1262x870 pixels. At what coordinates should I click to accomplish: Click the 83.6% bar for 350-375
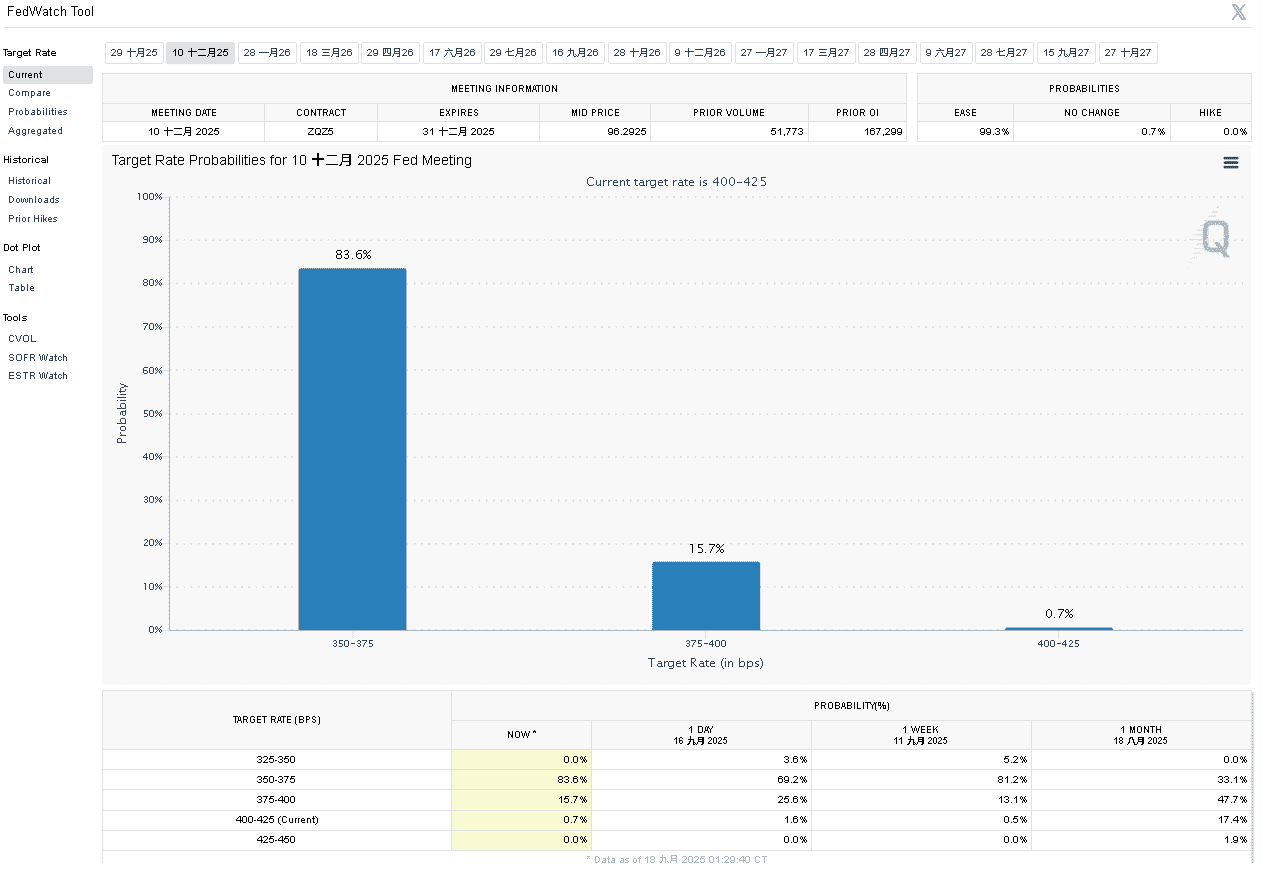pos(352,449)
